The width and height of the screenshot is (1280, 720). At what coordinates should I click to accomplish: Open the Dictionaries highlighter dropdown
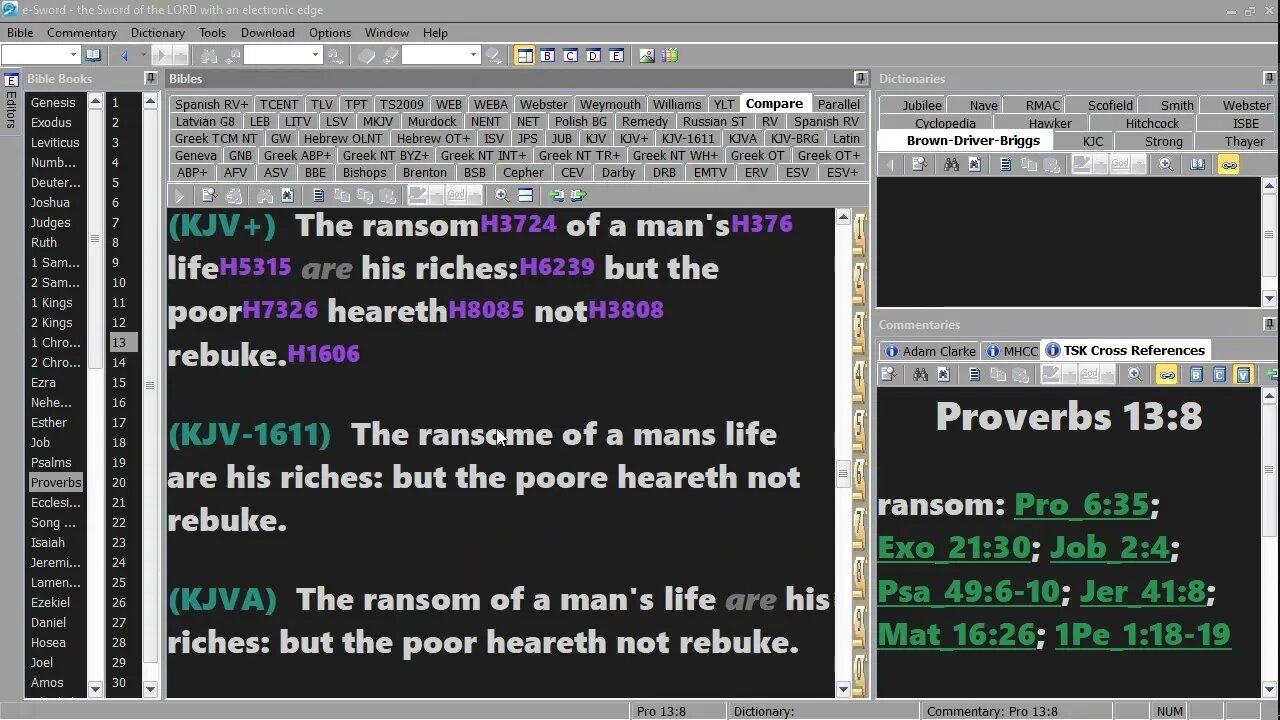(x=1101, y=165)
